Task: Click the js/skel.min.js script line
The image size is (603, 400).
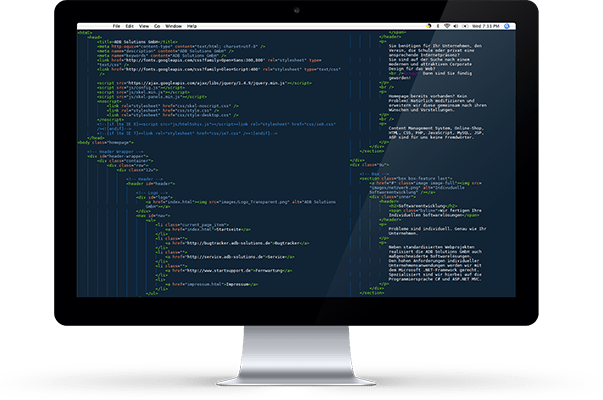Action: click(x=143, y=92)
